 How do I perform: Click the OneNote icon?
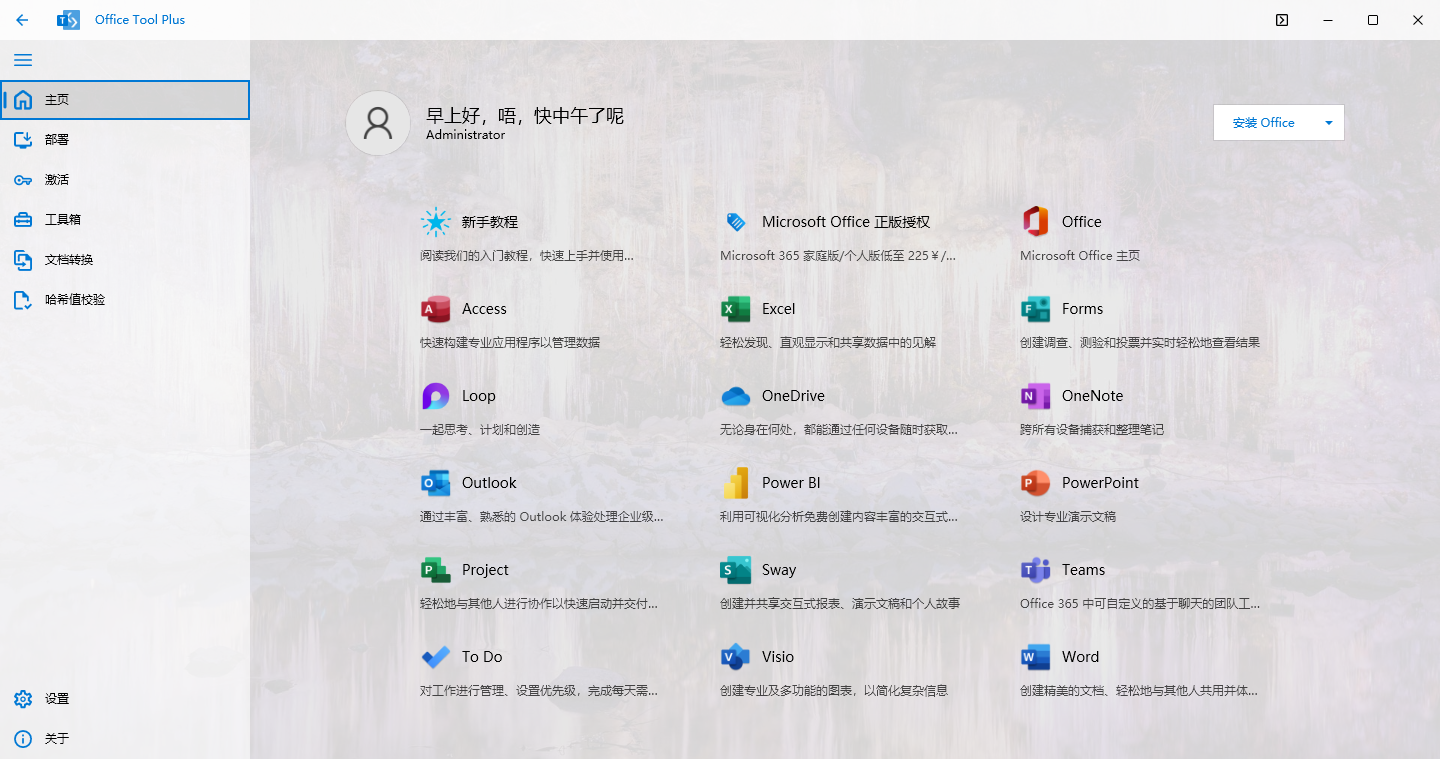point(1035,397)
